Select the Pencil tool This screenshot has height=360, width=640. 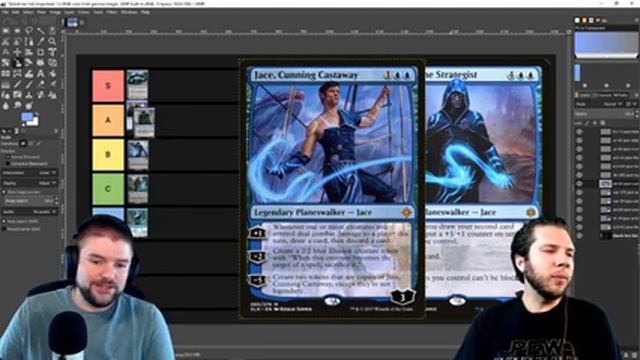17,84
